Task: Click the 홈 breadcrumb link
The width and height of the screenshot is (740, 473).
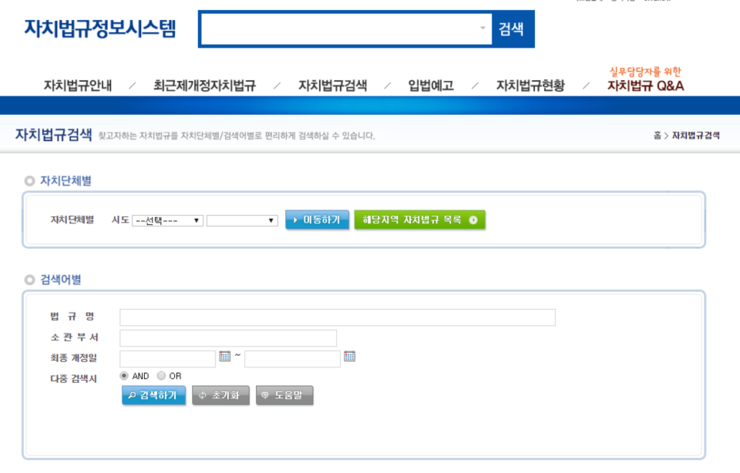Action: click(x=657, y=135)
